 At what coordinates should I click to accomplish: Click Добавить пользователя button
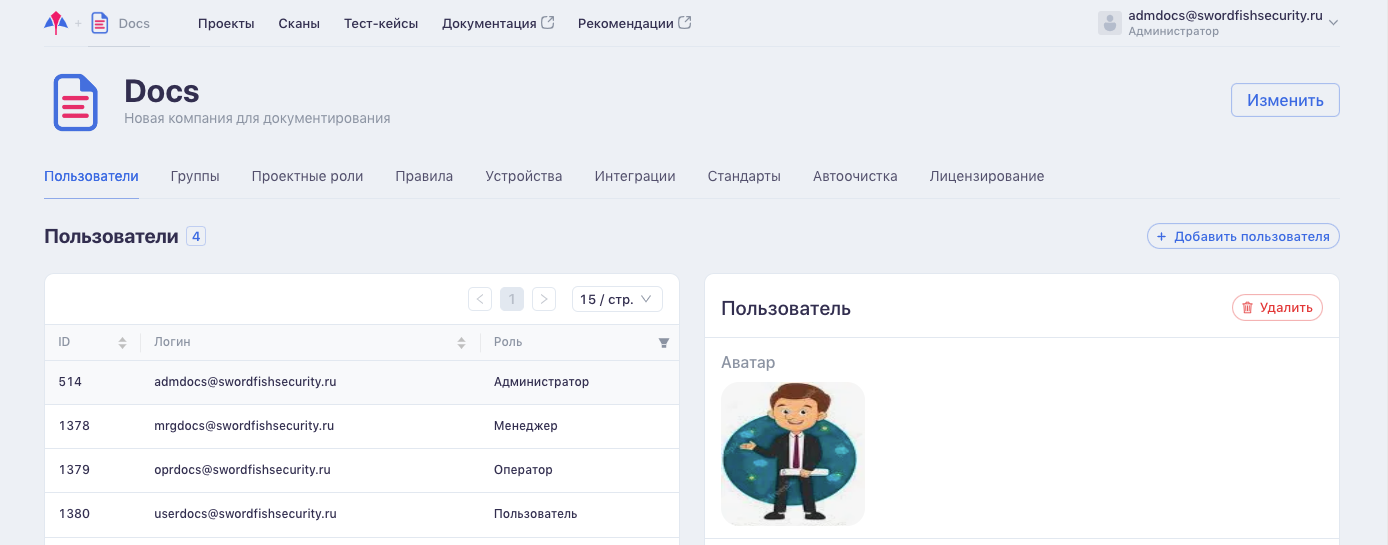(x=1242, y=236)
